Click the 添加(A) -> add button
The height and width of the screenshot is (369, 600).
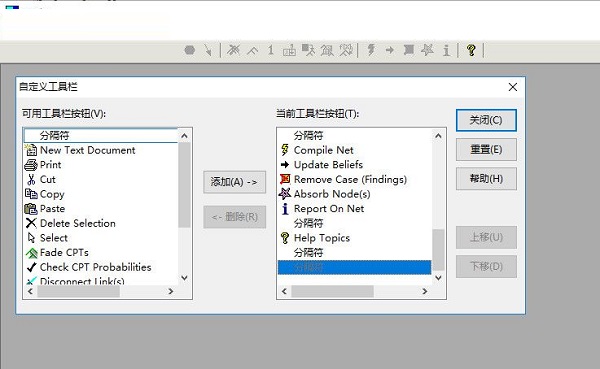click(x=235, y=182)
